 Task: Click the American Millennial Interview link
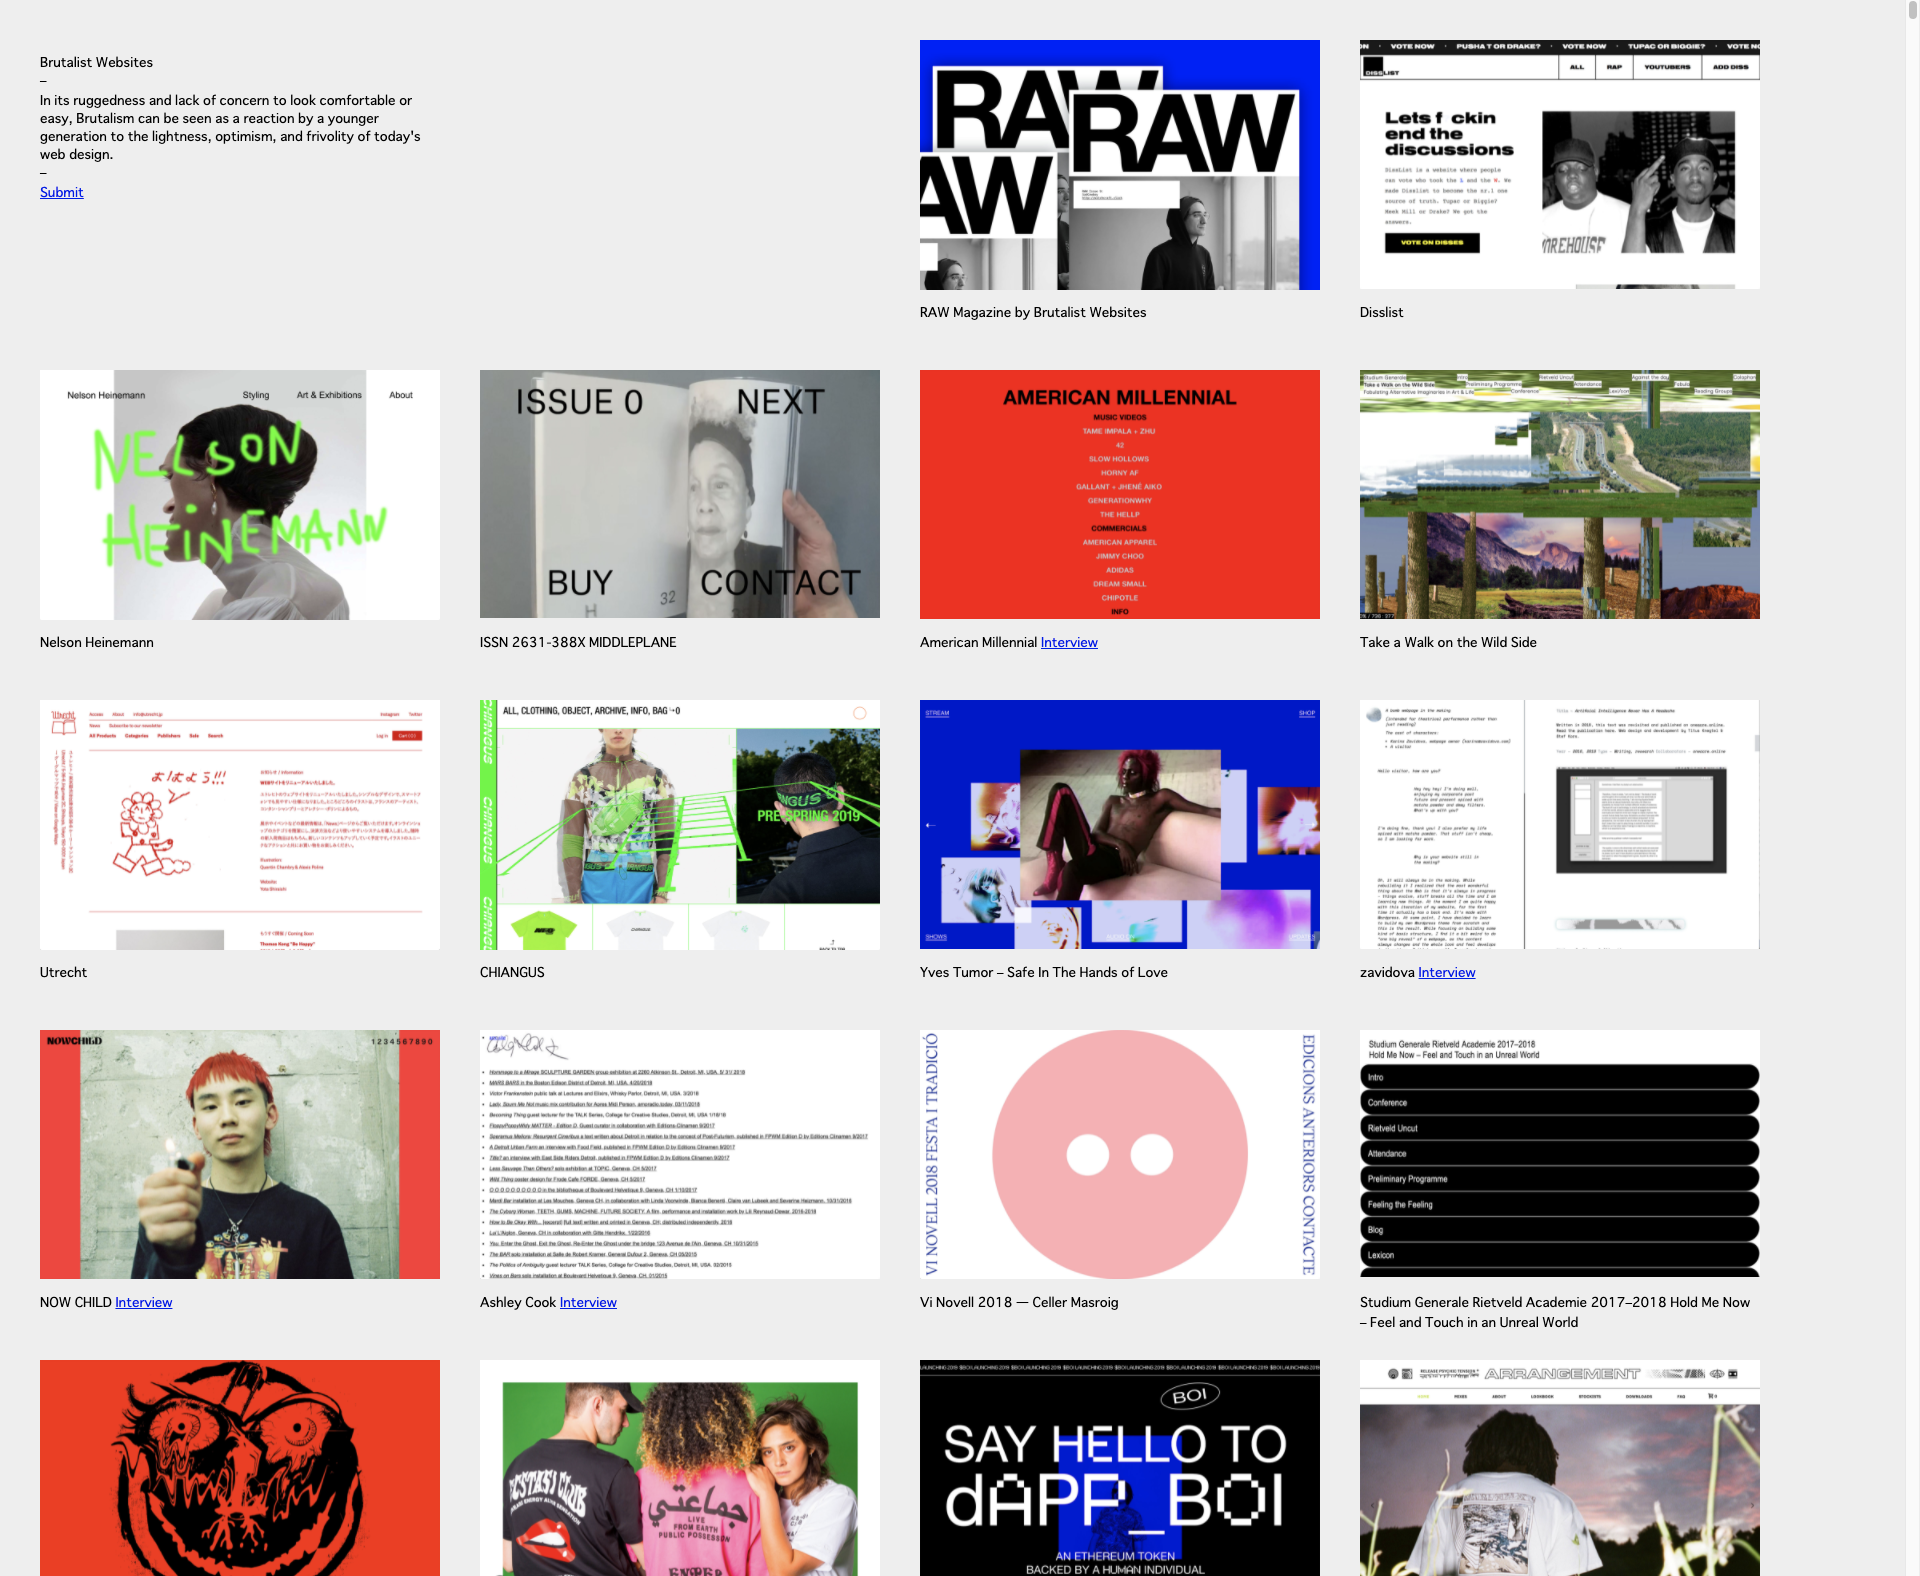(x=1068, y=642)
